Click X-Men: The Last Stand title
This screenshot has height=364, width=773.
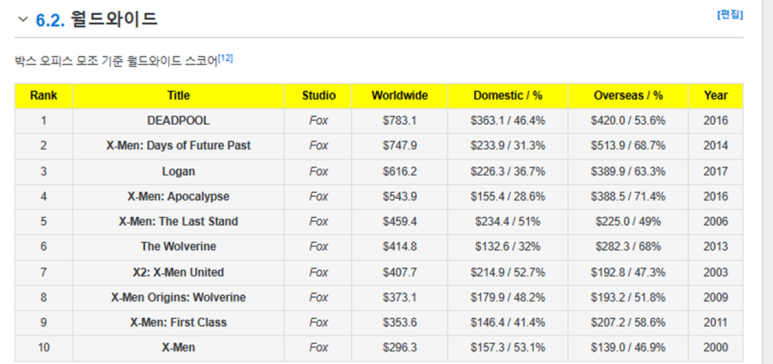[178, 222]
